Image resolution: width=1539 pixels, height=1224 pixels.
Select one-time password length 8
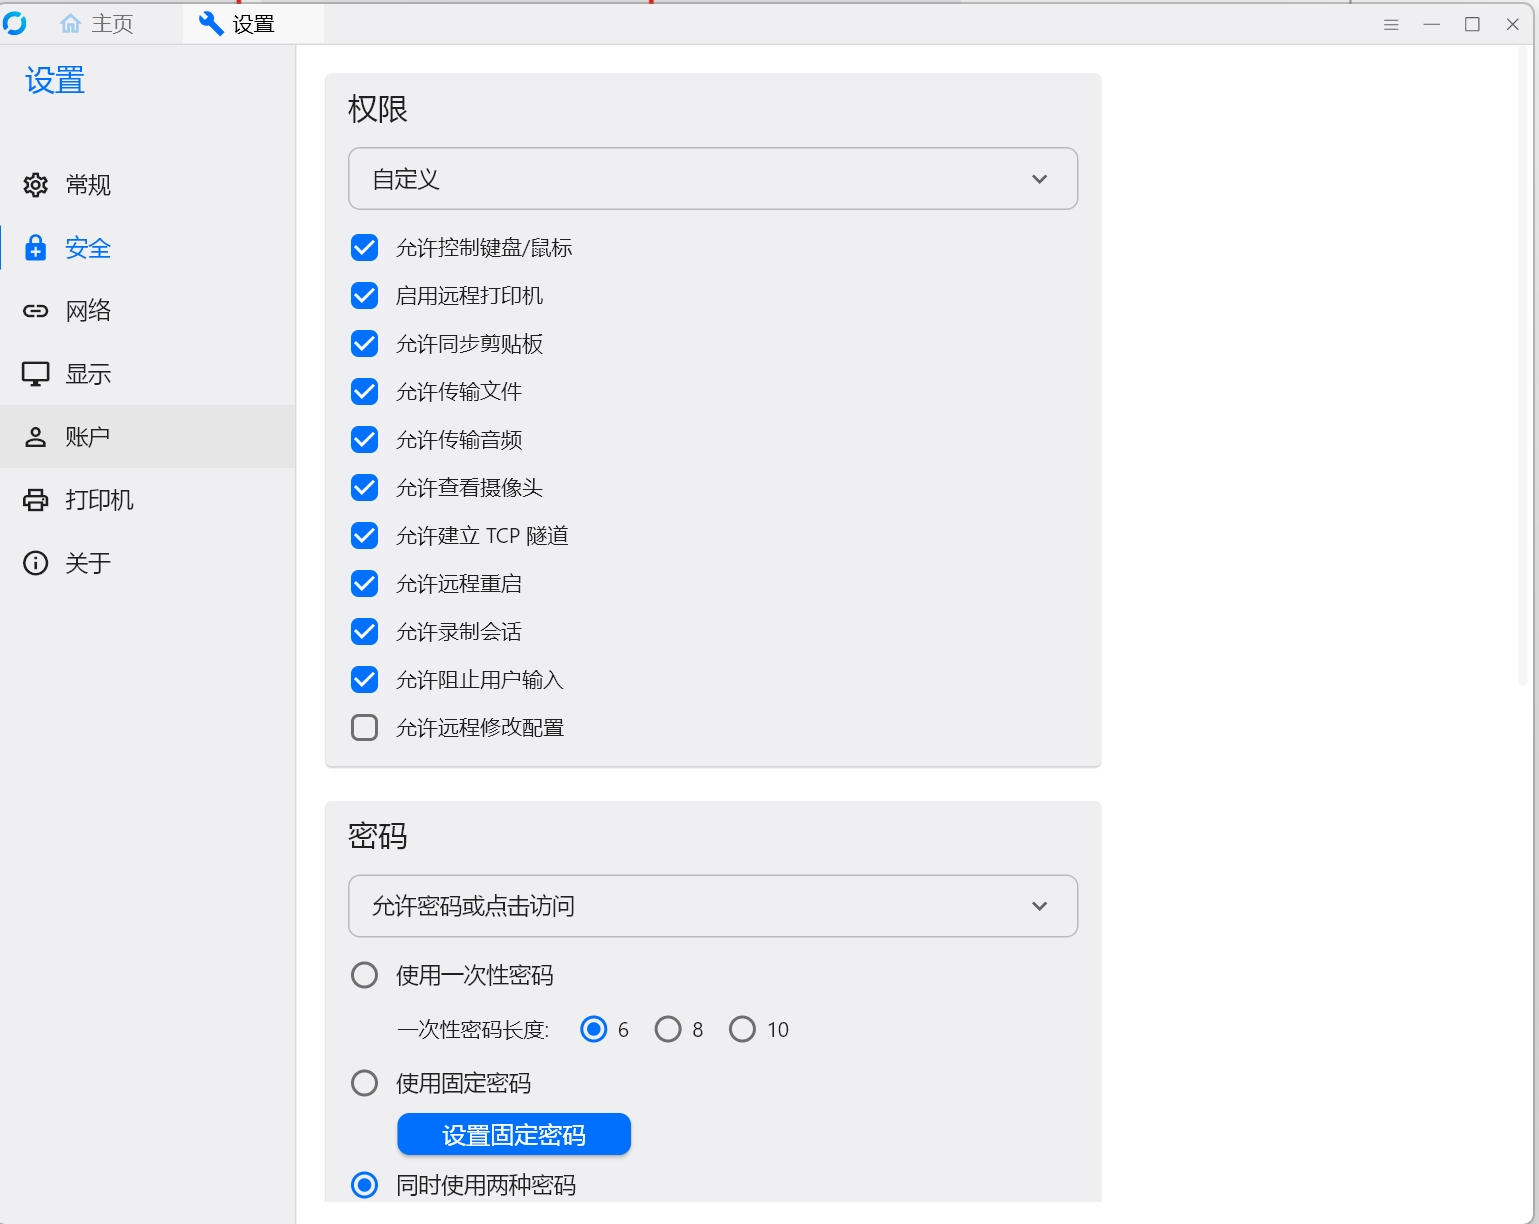(668, 1029)
